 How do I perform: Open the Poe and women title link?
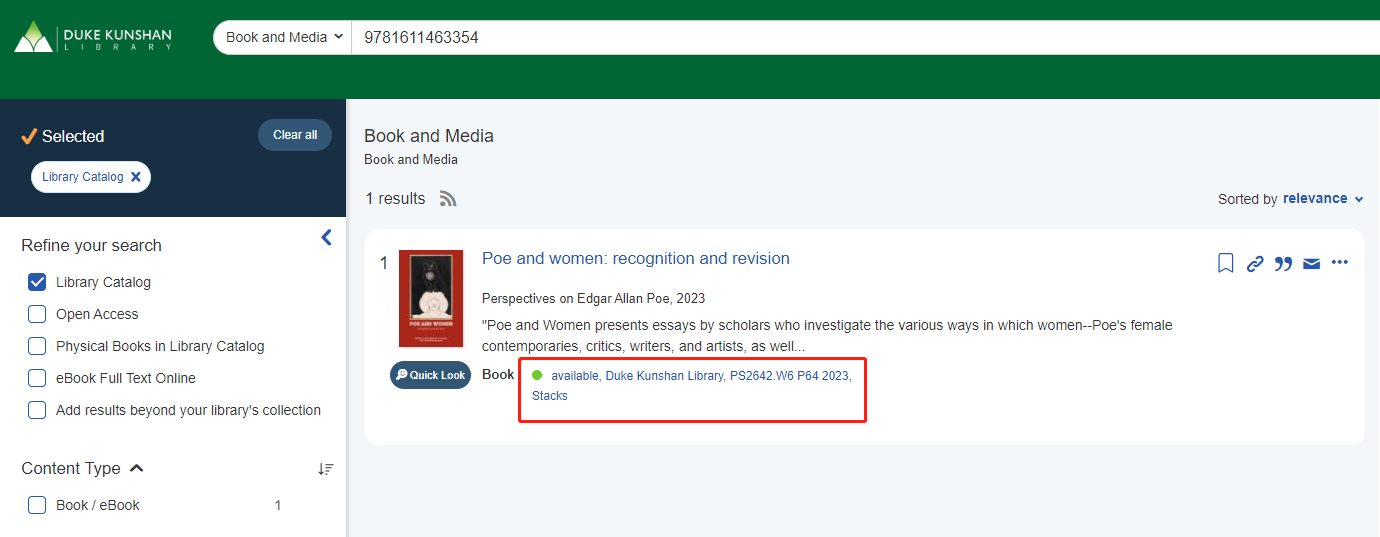[x=635, y=259]
